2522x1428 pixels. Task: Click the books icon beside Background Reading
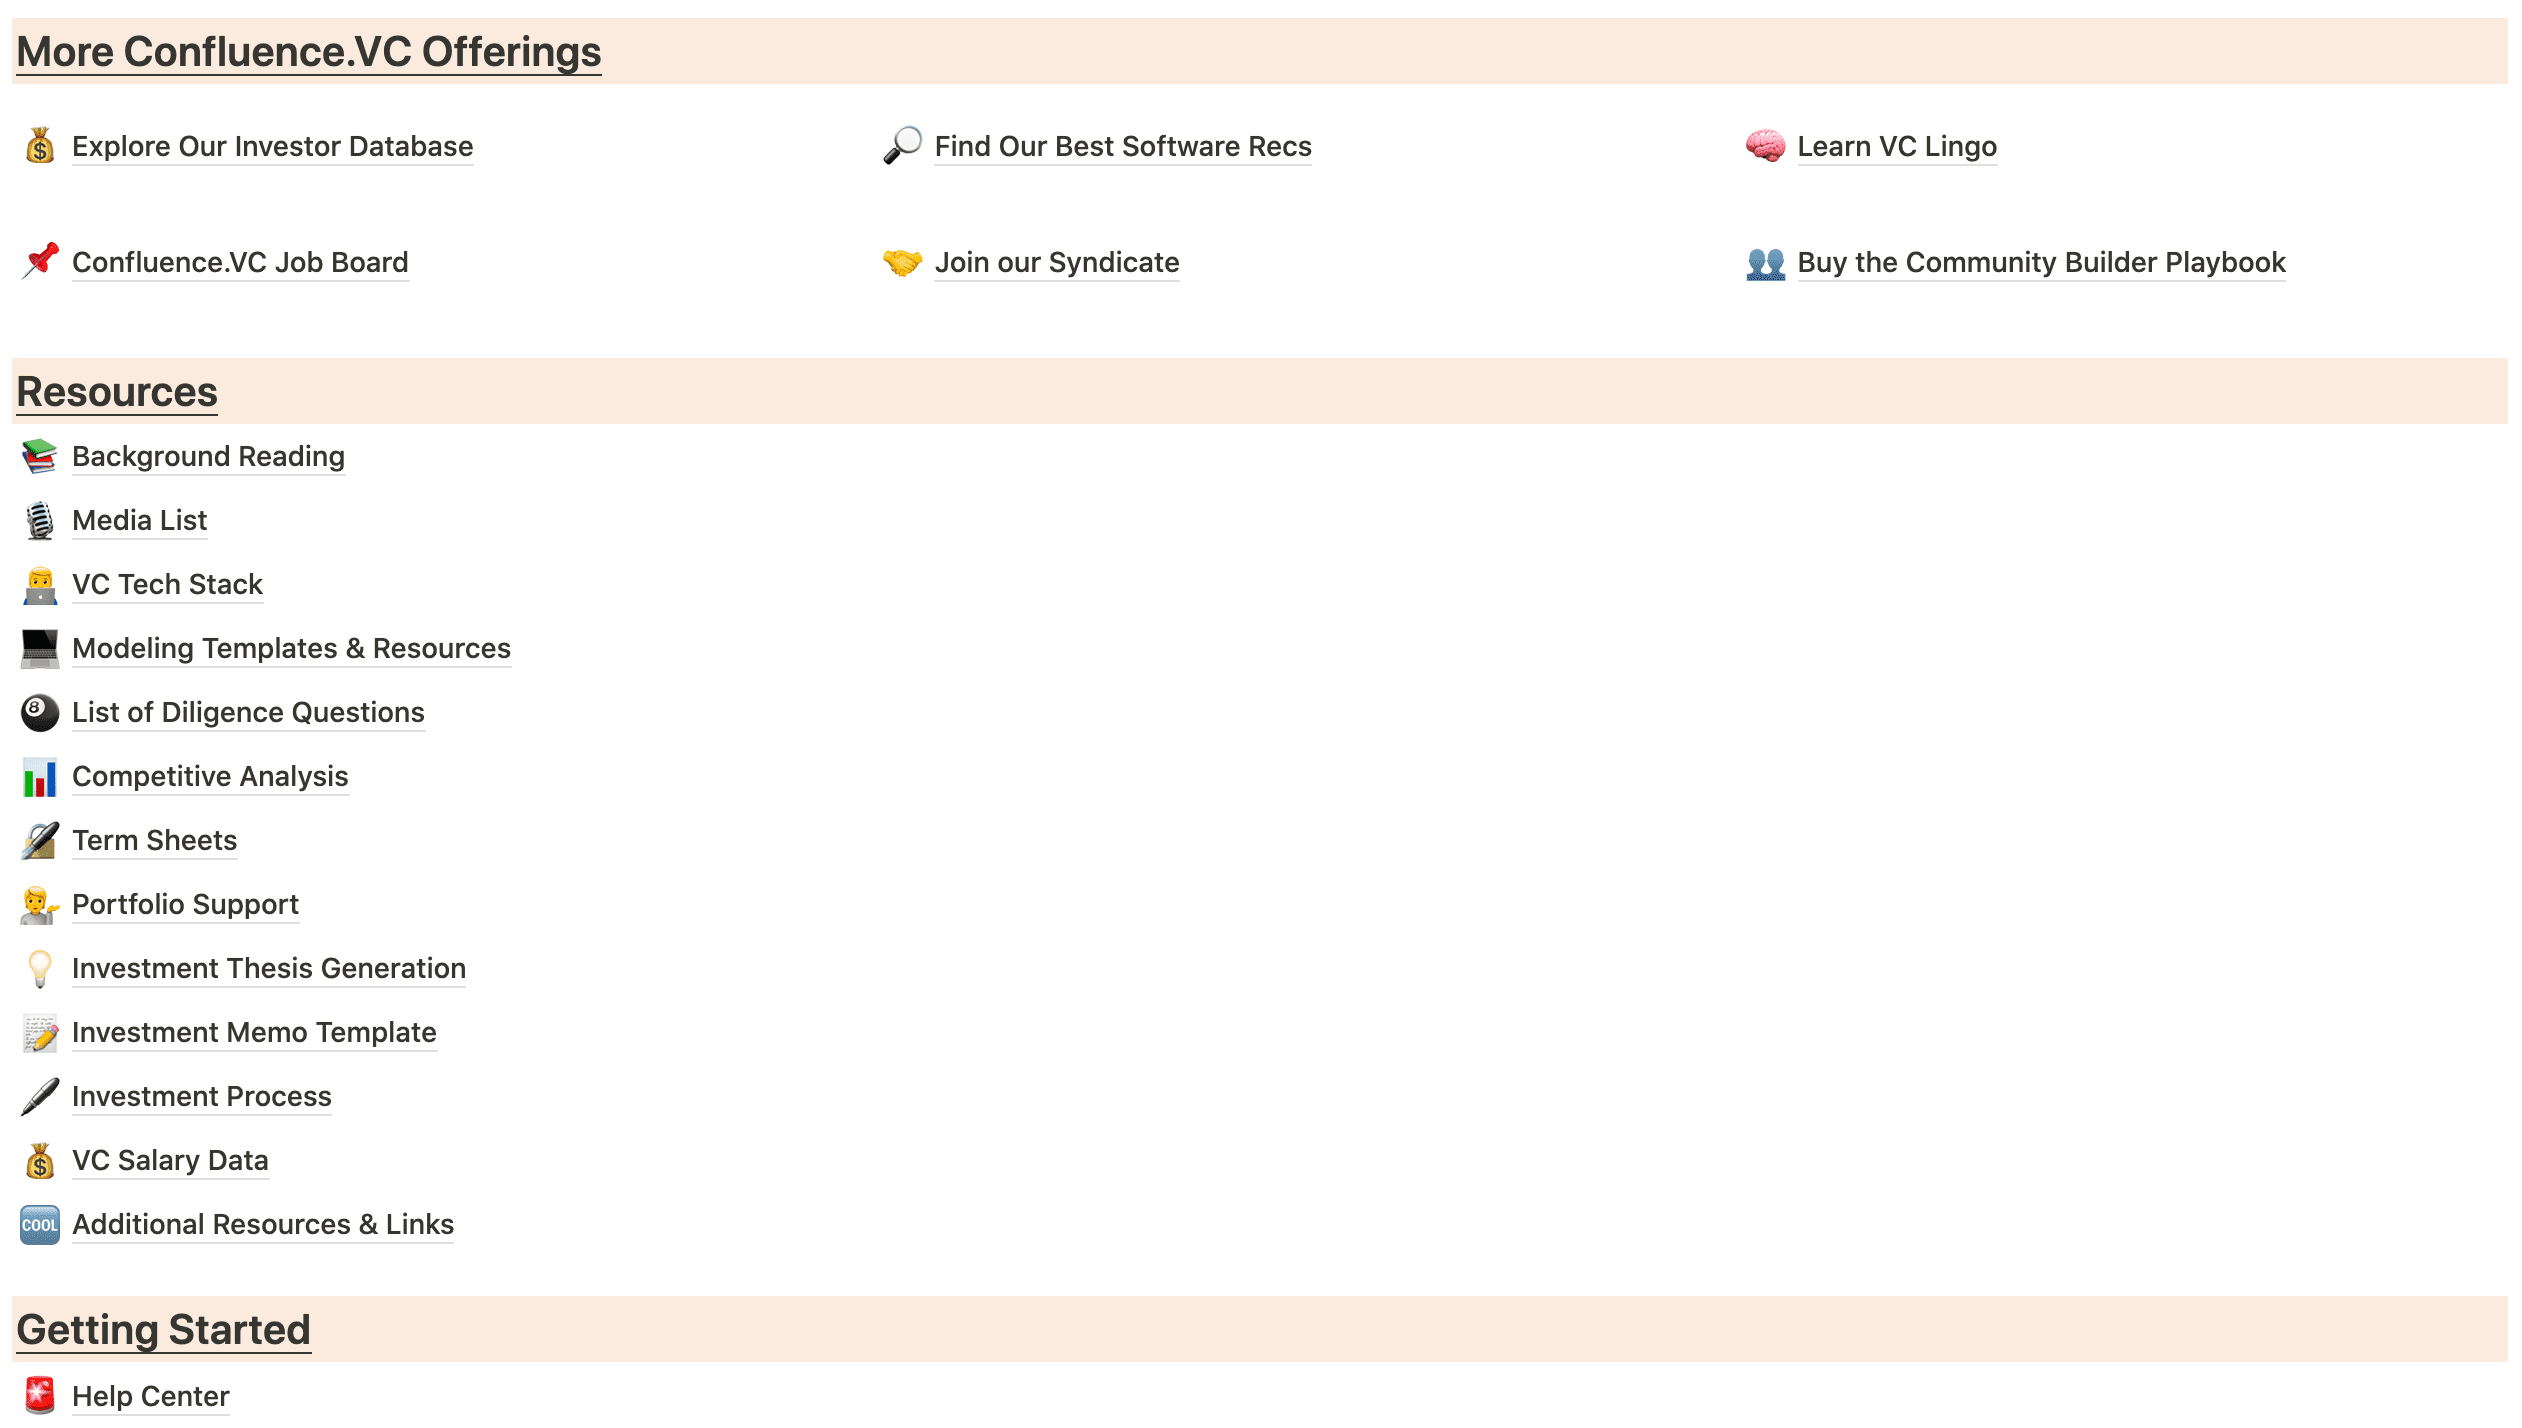(40, 456)
